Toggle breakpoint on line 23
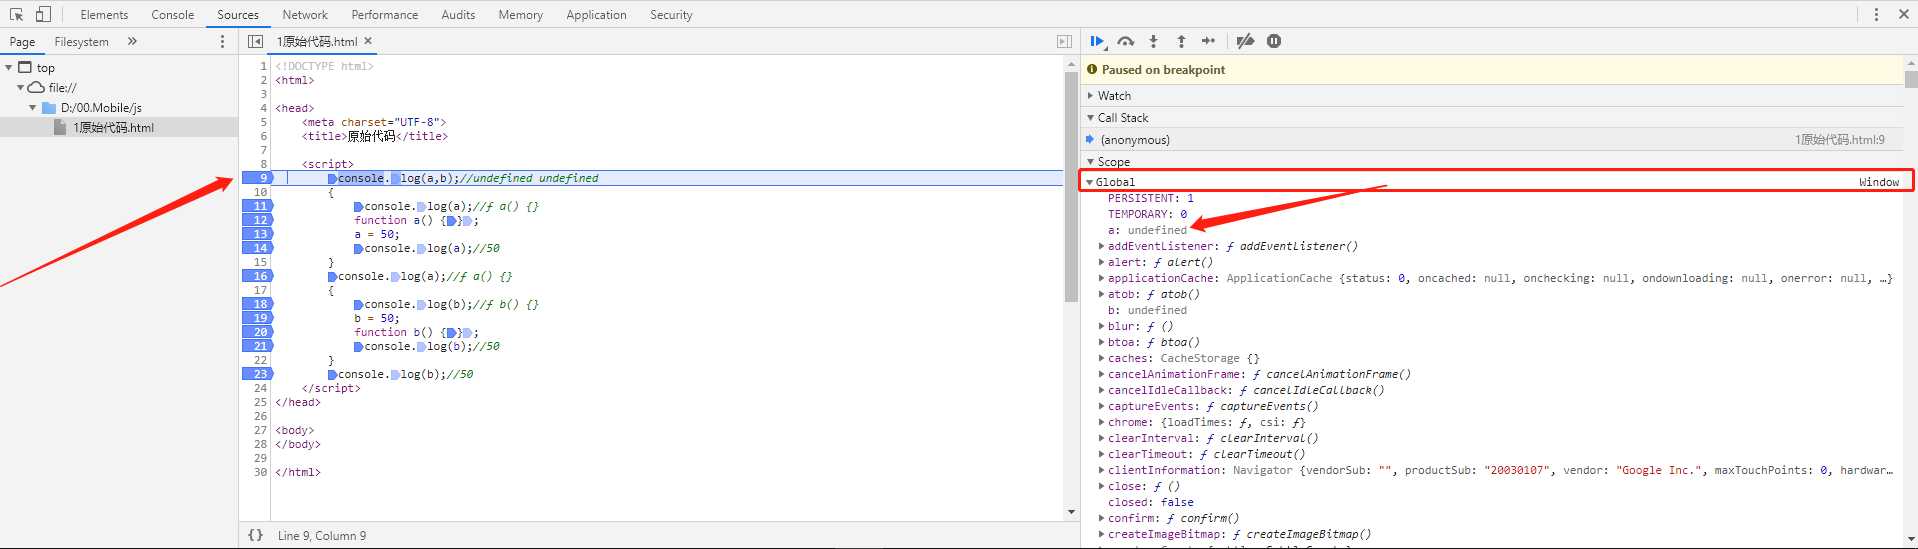Screen dimensions: 1918x549 click(258, 374)
